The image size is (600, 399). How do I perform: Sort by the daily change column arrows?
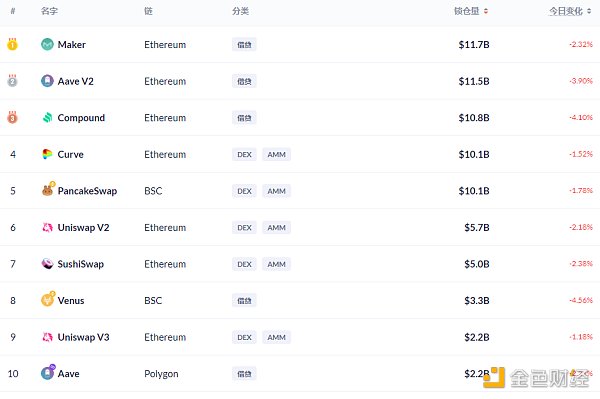(x=589, y=11)
